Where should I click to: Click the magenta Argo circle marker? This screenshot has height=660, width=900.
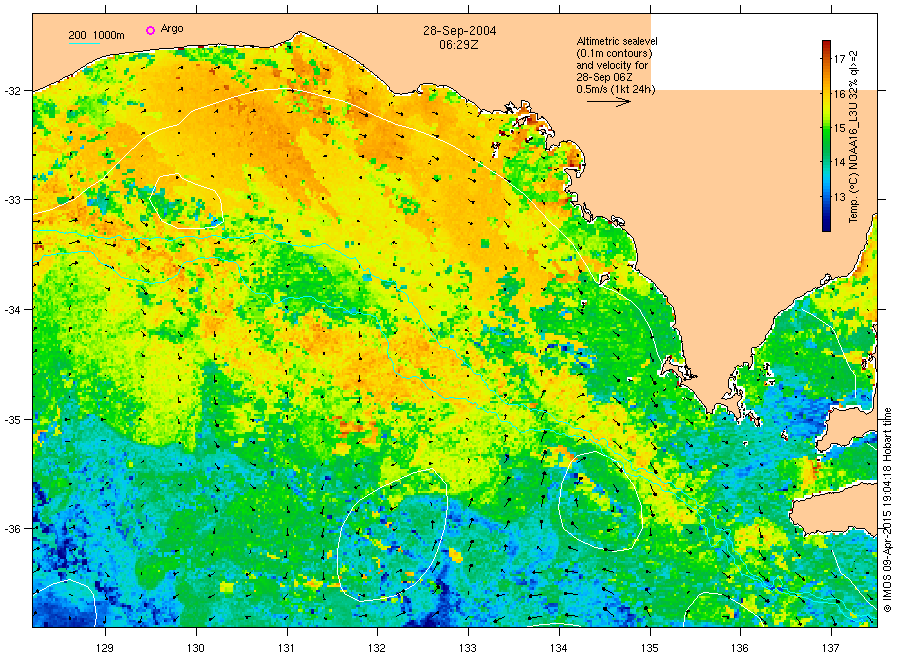(x=150, y=30)
